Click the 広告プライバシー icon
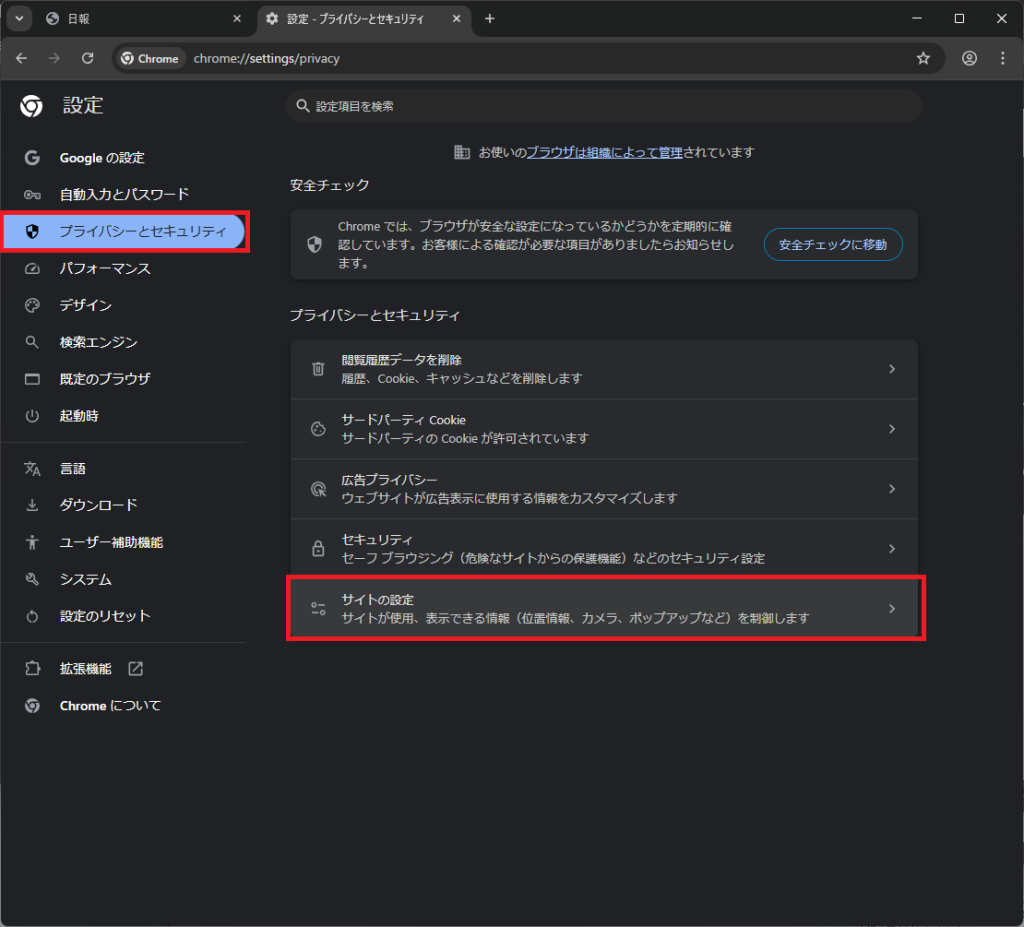 [x=318, y=489]
